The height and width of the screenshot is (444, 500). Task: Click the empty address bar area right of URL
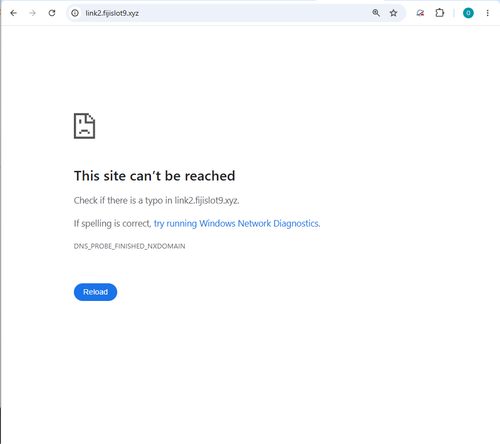click(x=253, y=13)
